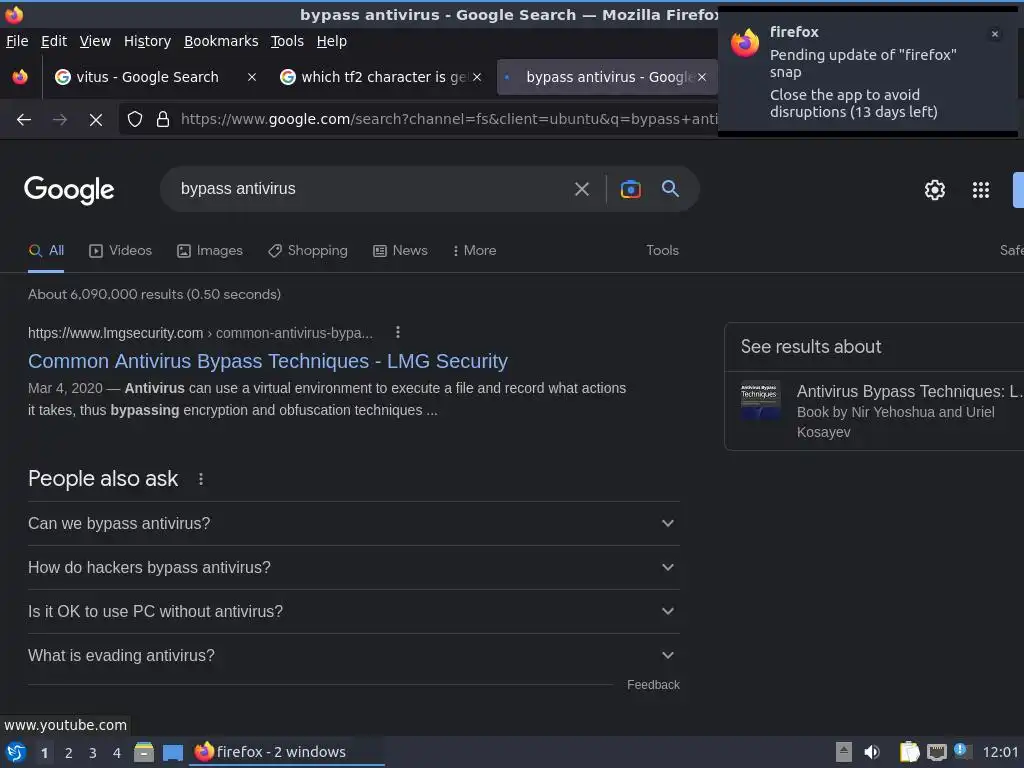Open the View menu

(x=95, y=41)
